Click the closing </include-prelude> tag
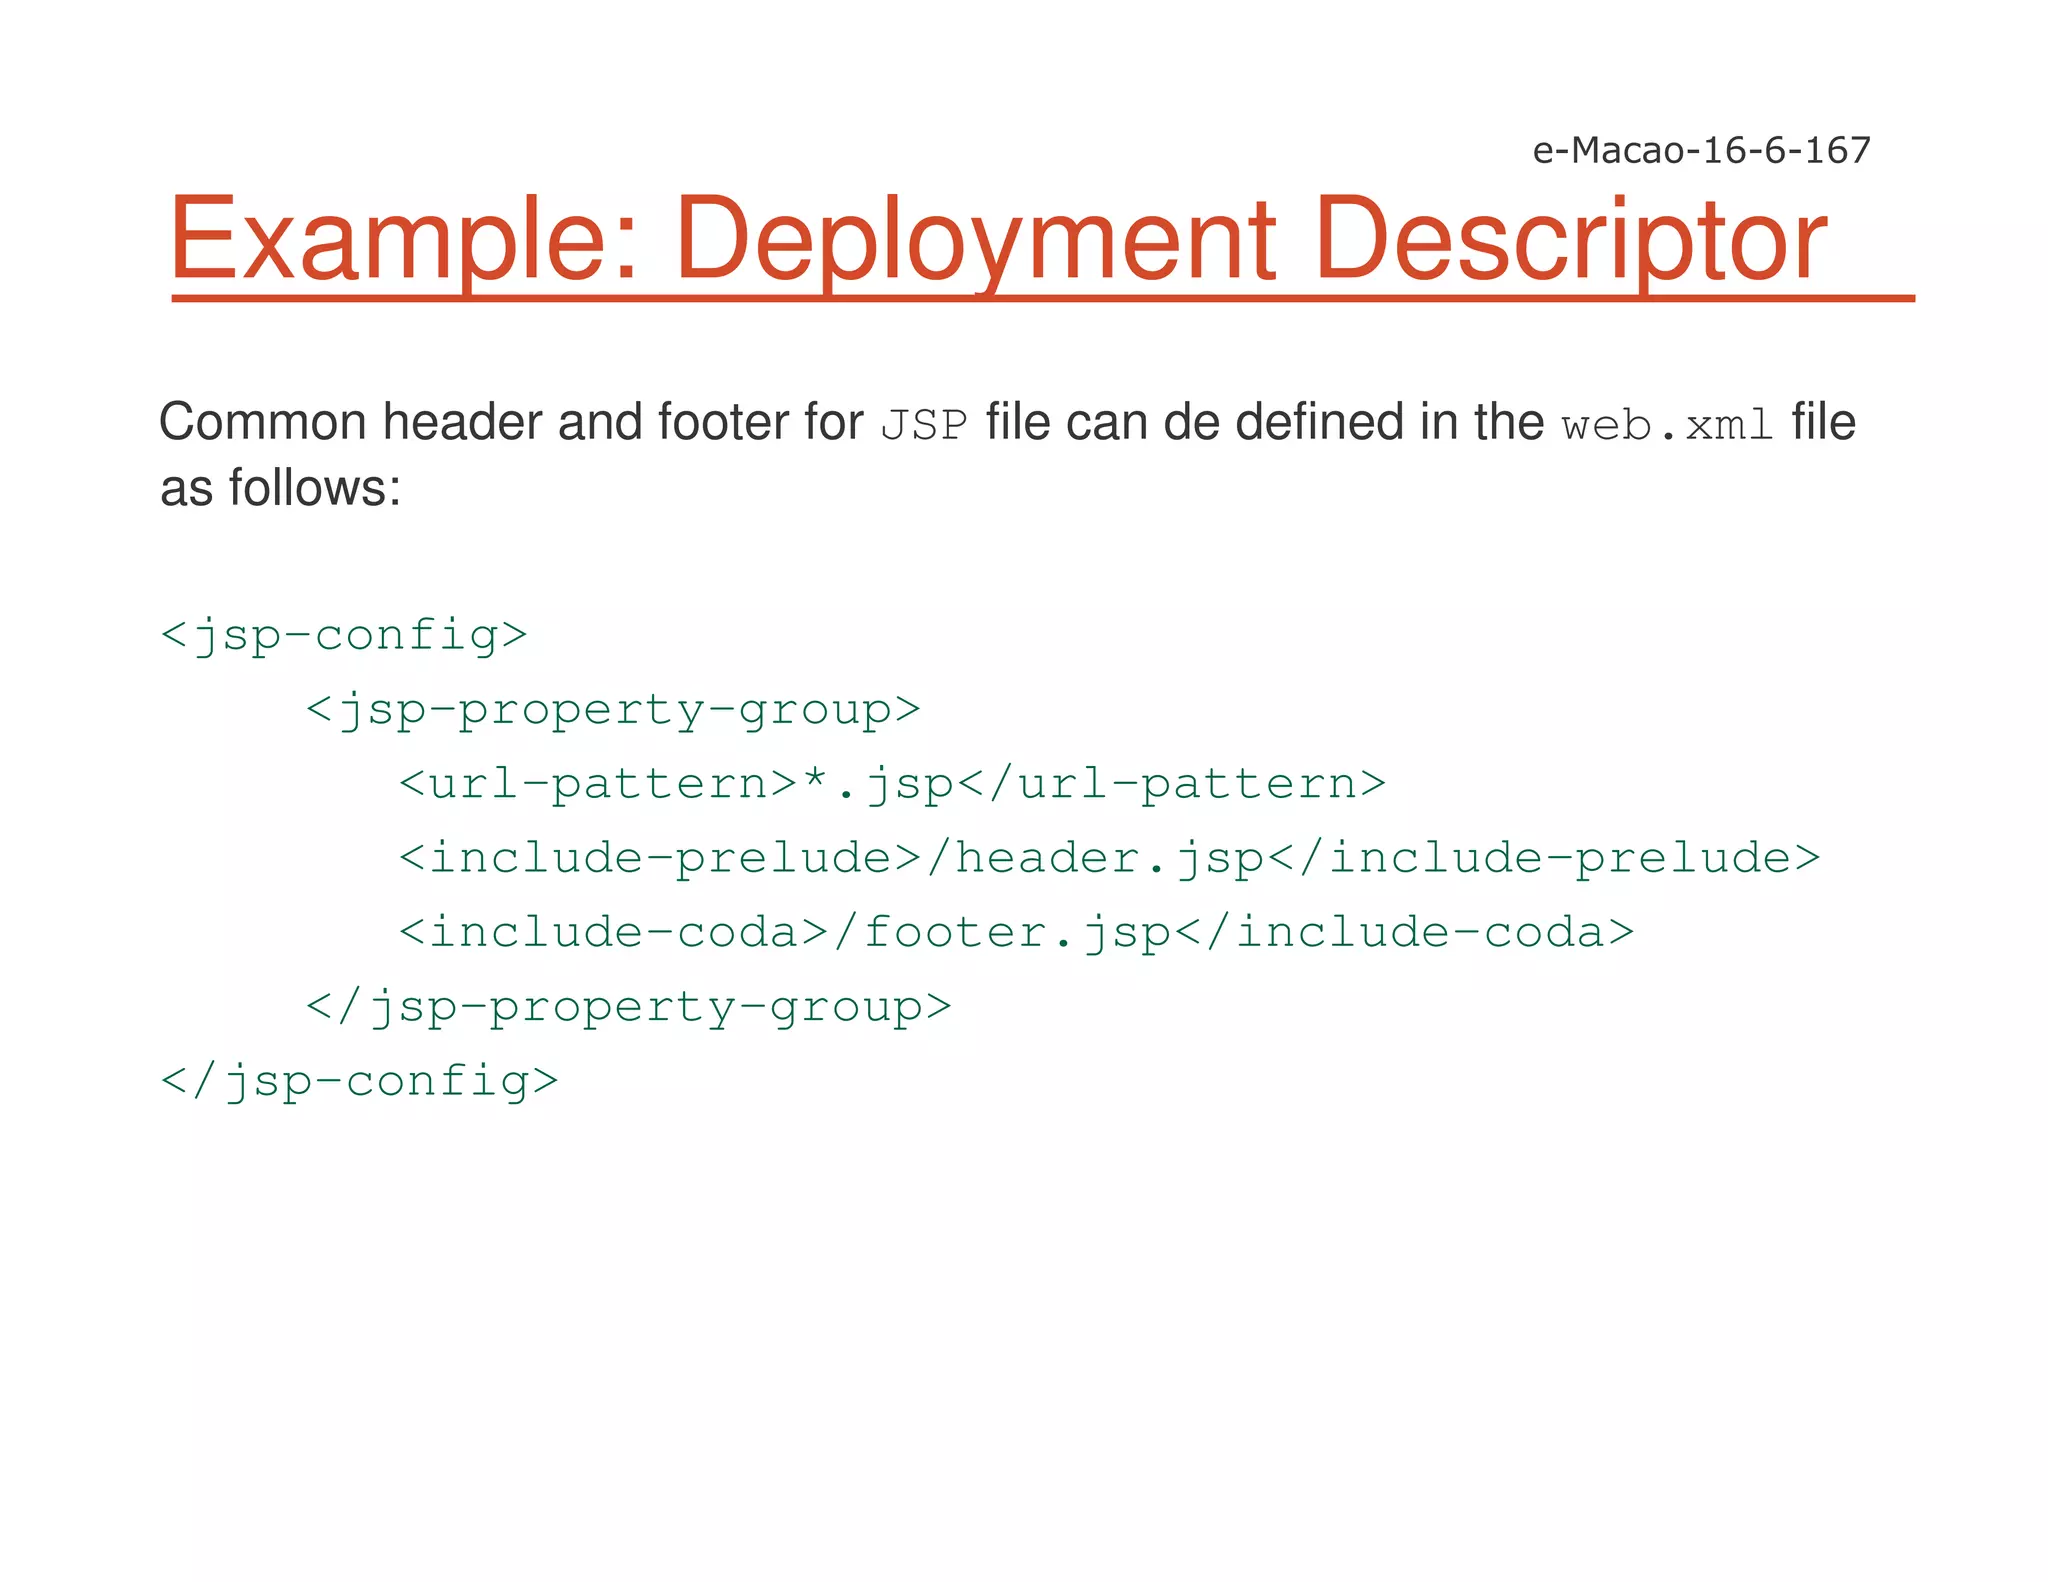 click(1544, 858)
